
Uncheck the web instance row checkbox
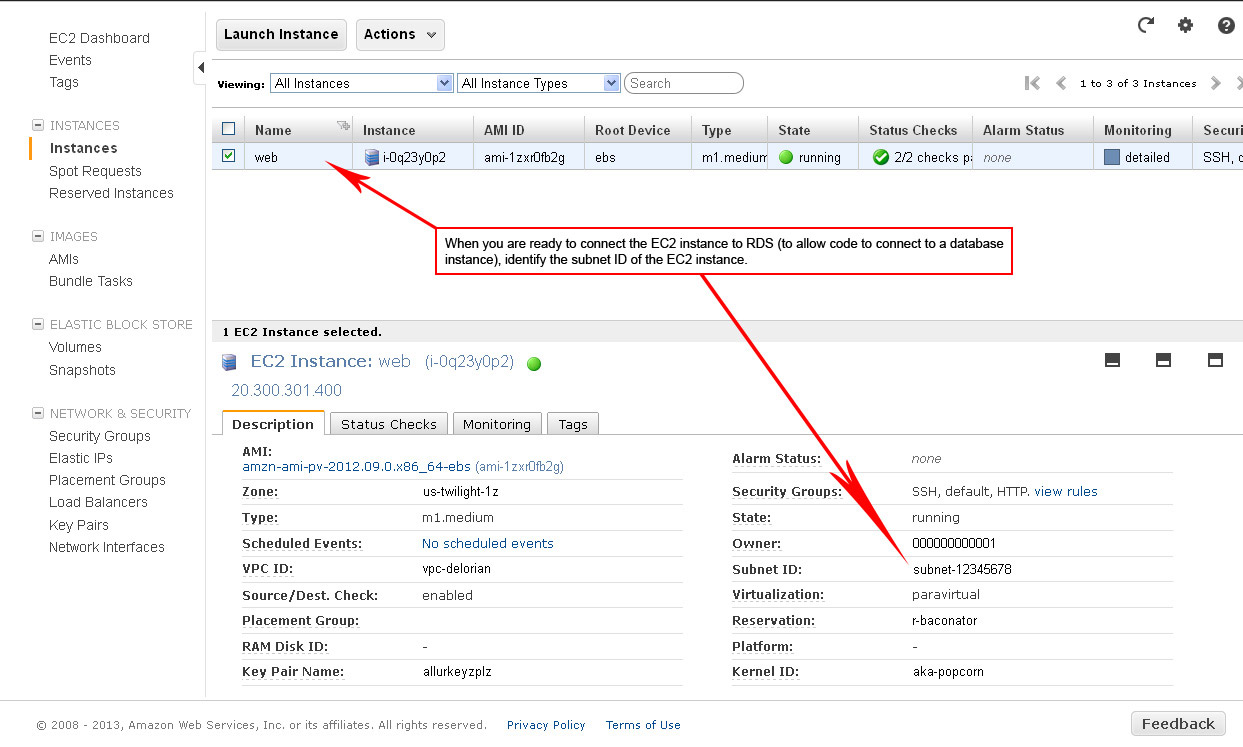228,156
